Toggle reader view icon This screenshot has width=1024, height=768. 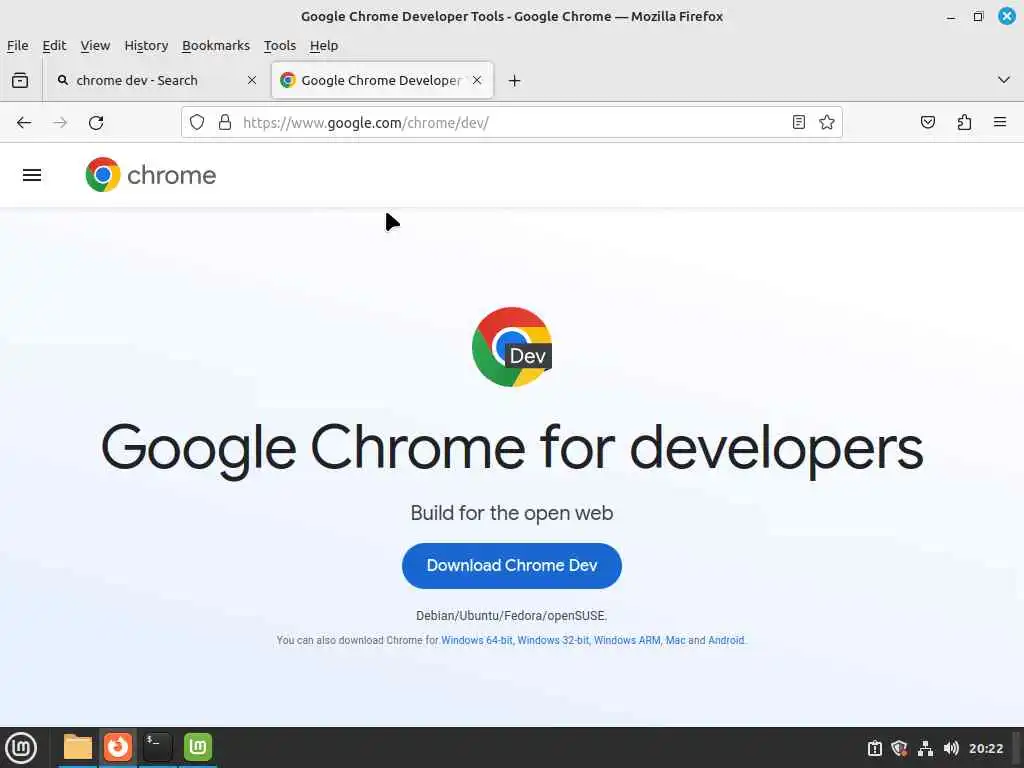pos(798,122)
